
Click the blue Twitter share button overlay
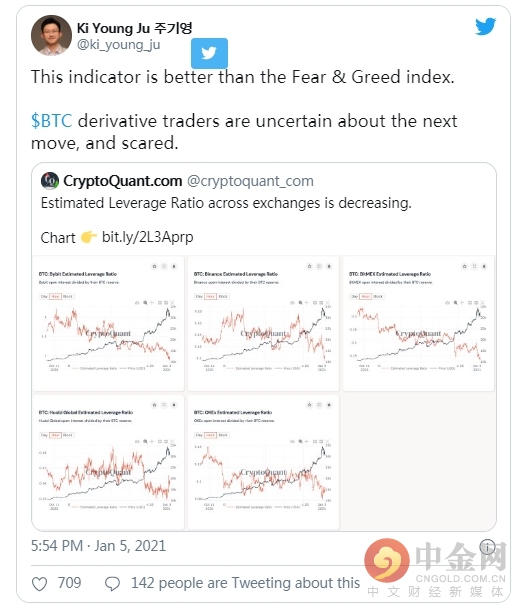[209, 53]
